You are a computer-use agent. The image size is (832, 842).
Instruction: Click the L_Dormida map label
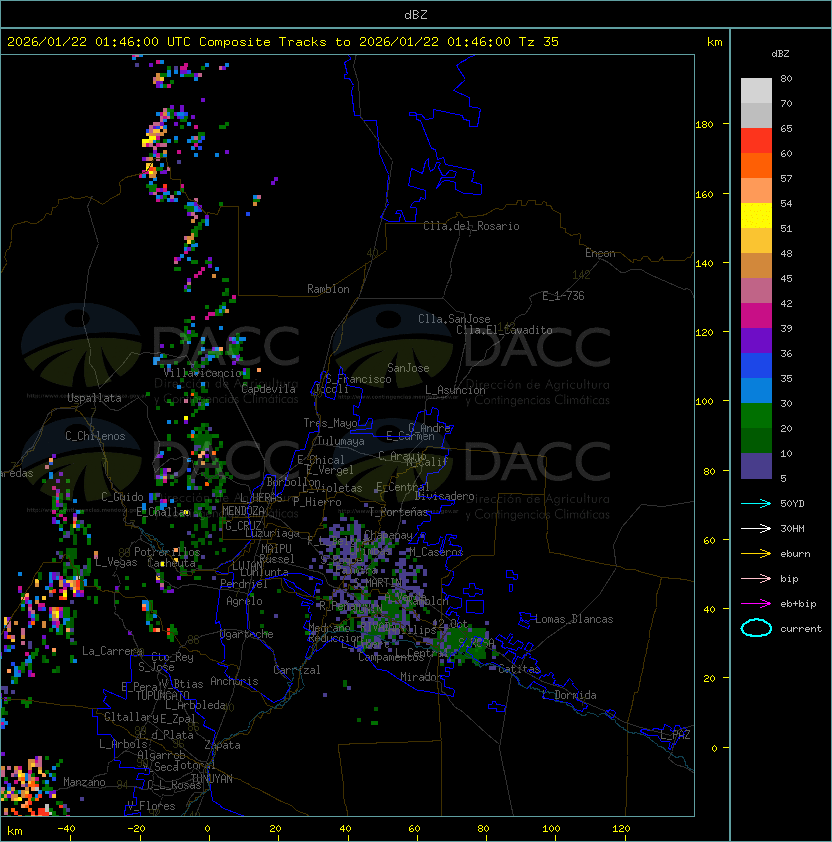(569, 695)
